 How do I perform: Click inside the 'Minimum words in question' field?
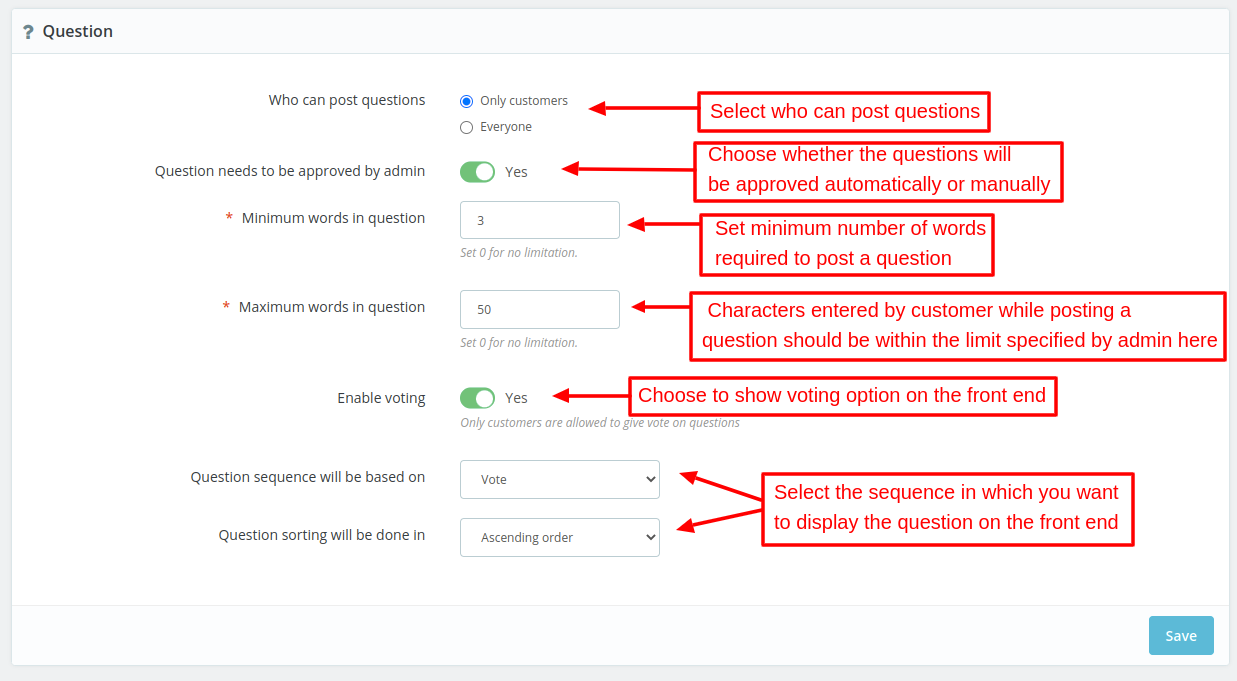539,219
